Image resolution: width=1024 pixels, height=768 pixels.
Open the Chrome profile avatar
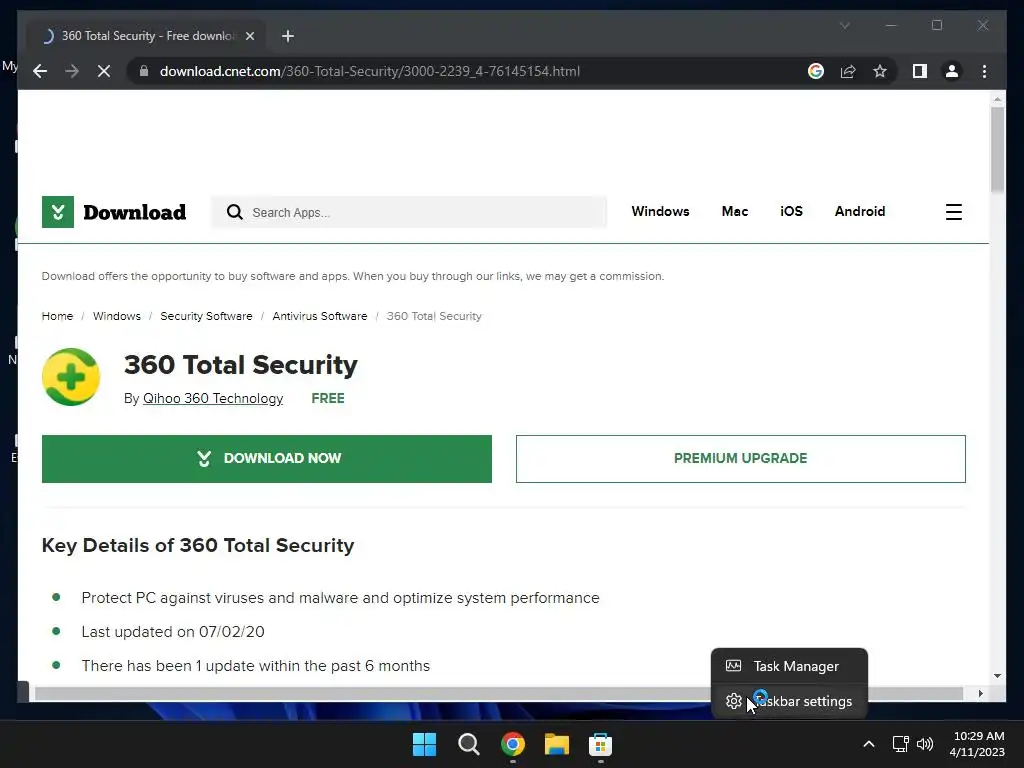tap(952, 71)
